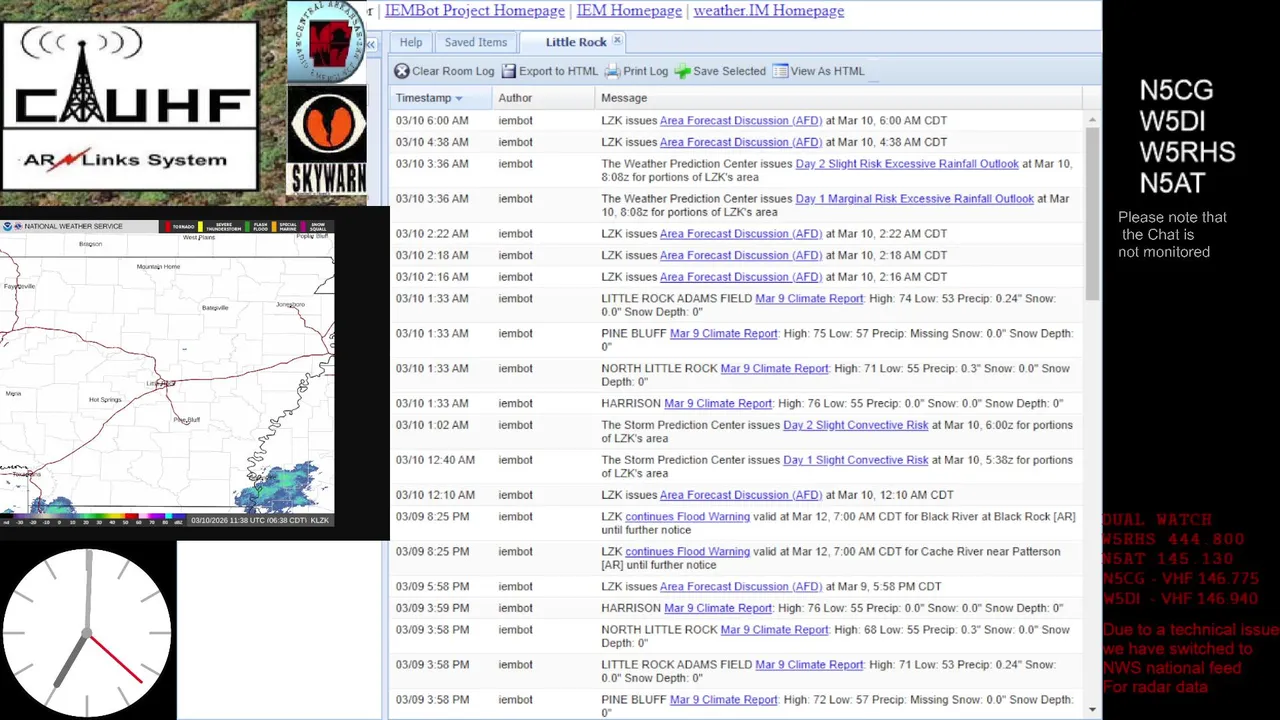
Task: Open the Saved Items tab
Action: tap(476, 42)
